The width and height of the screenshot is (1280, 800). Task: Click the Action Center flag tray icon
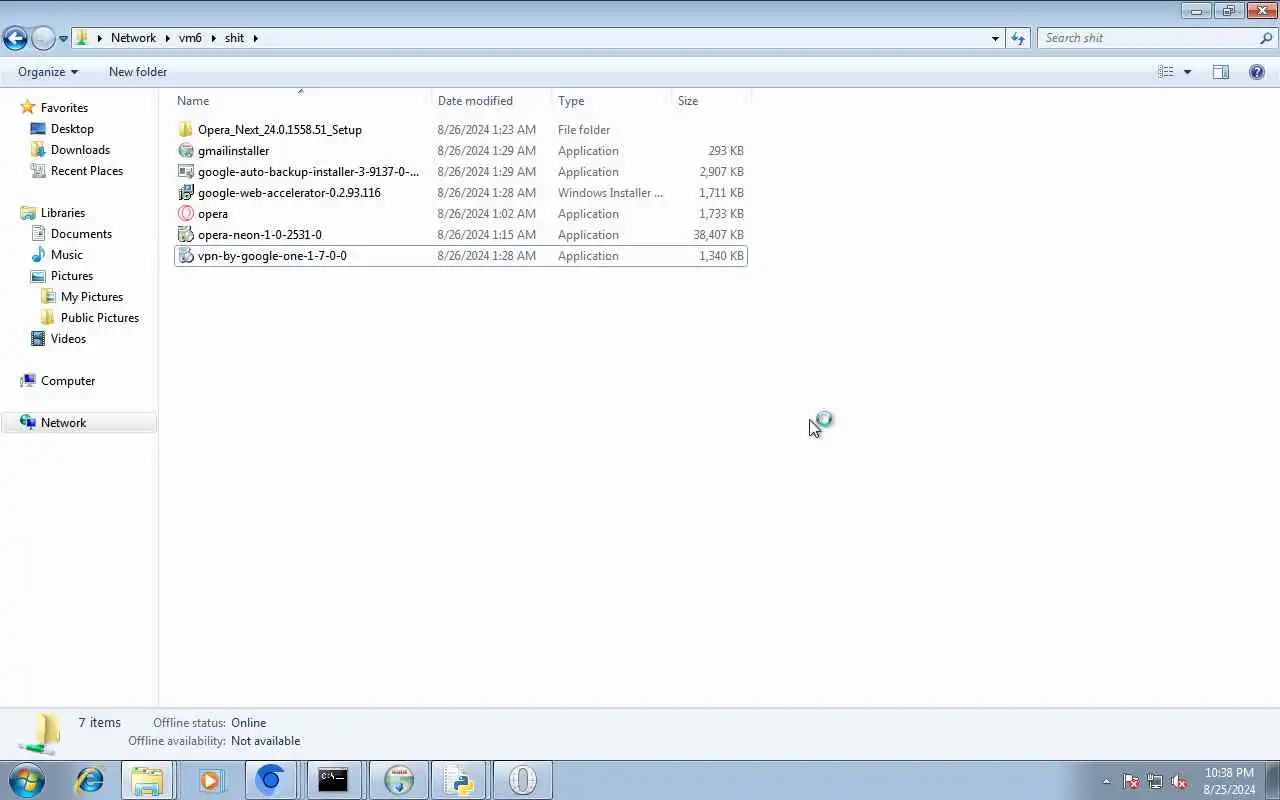tap(1131, 781)
